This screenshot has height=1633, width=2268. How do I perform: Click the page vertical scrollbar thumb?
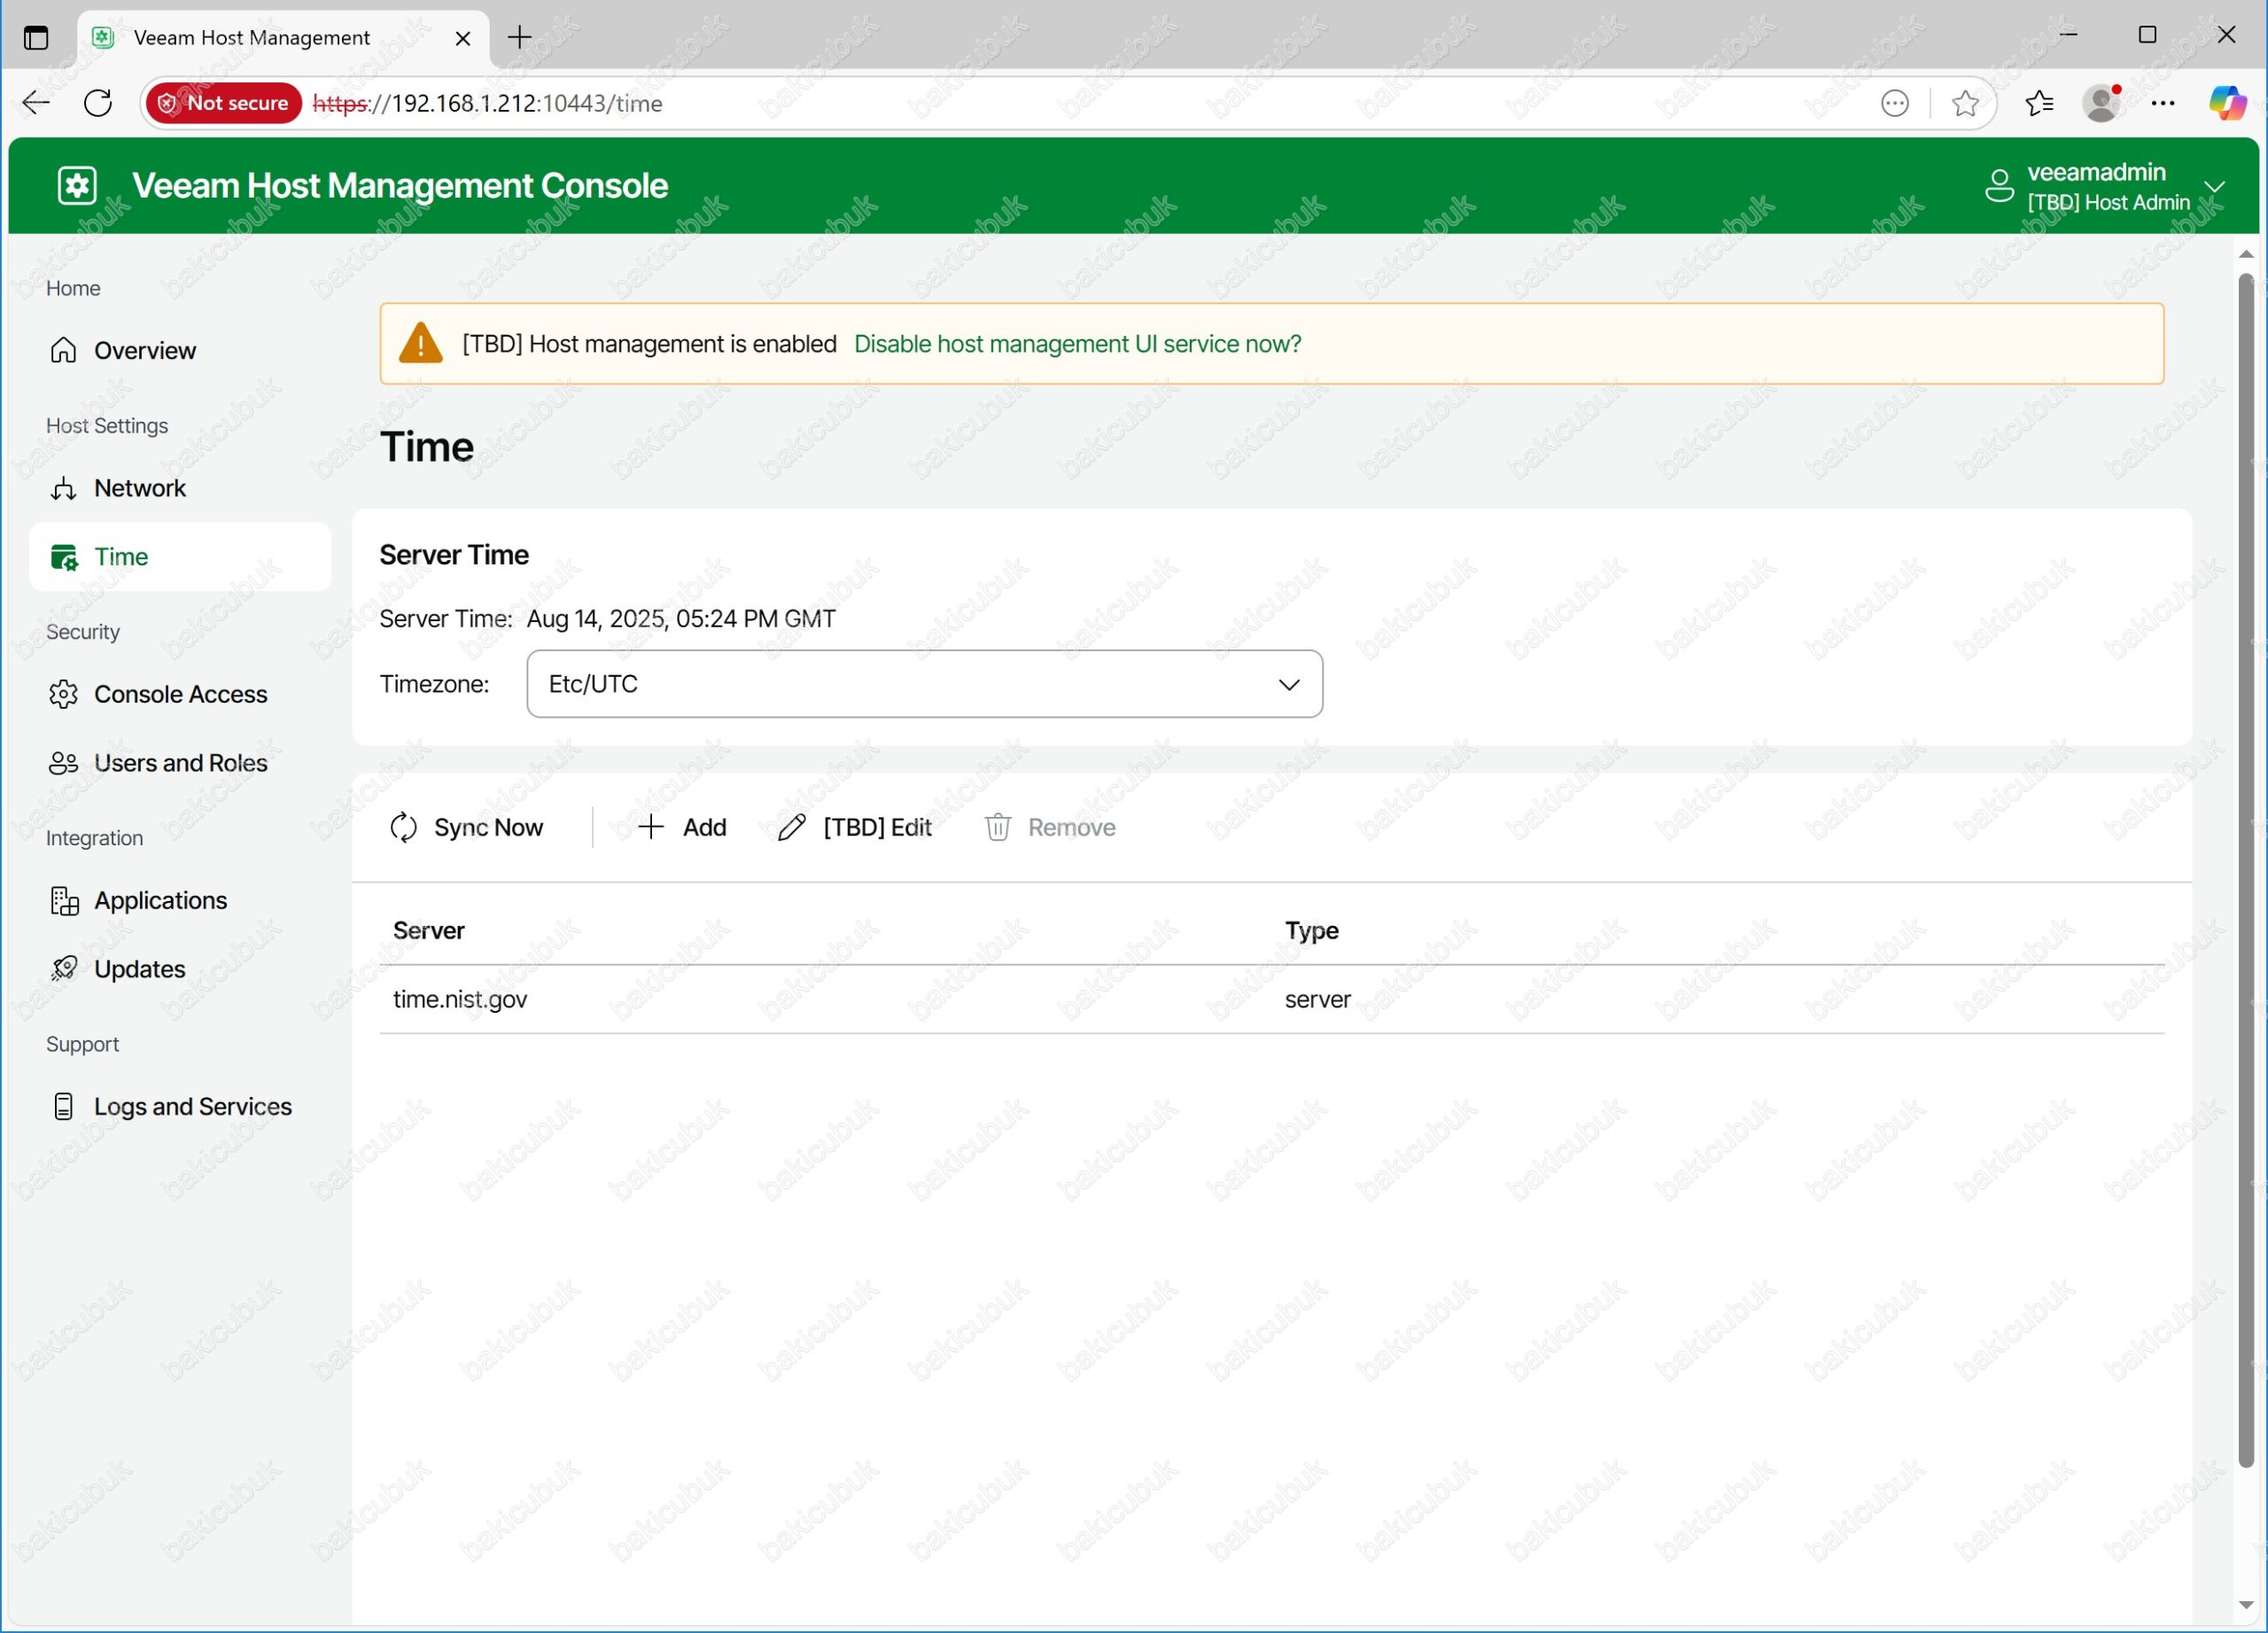[x=2245, y=870]
